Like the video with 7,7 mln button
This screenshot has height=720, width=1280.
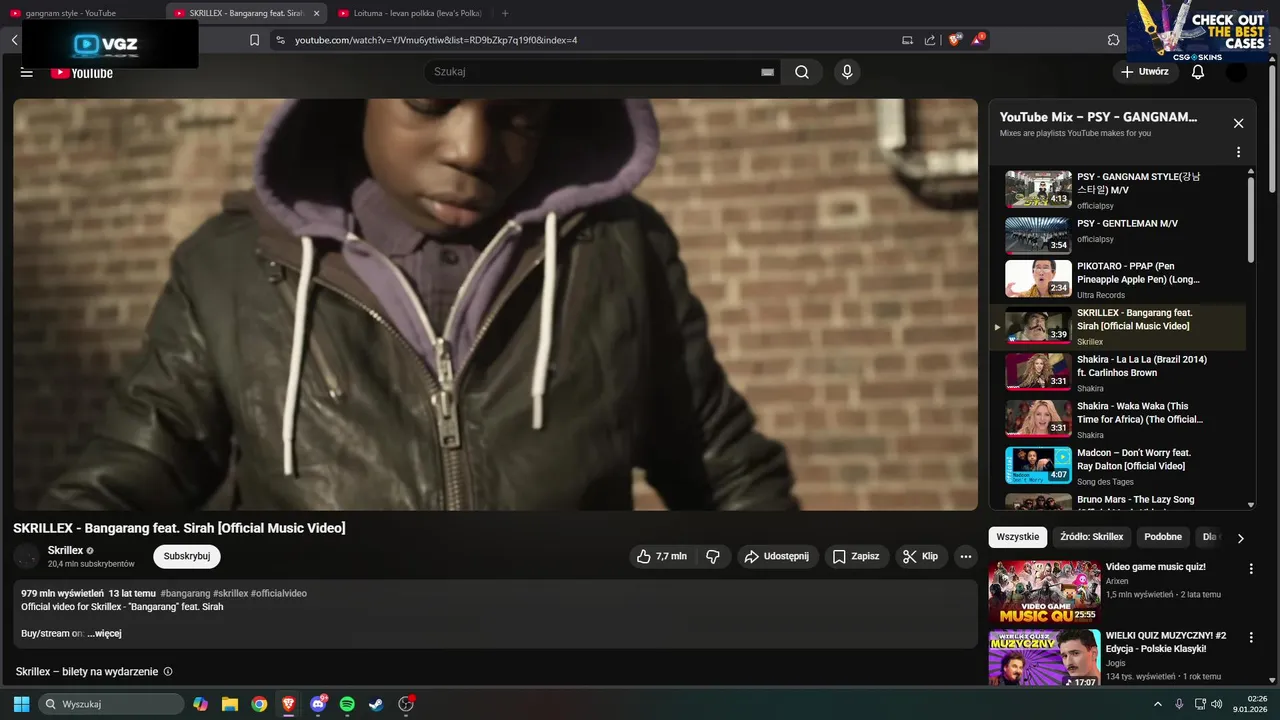[x=662, y=556]
